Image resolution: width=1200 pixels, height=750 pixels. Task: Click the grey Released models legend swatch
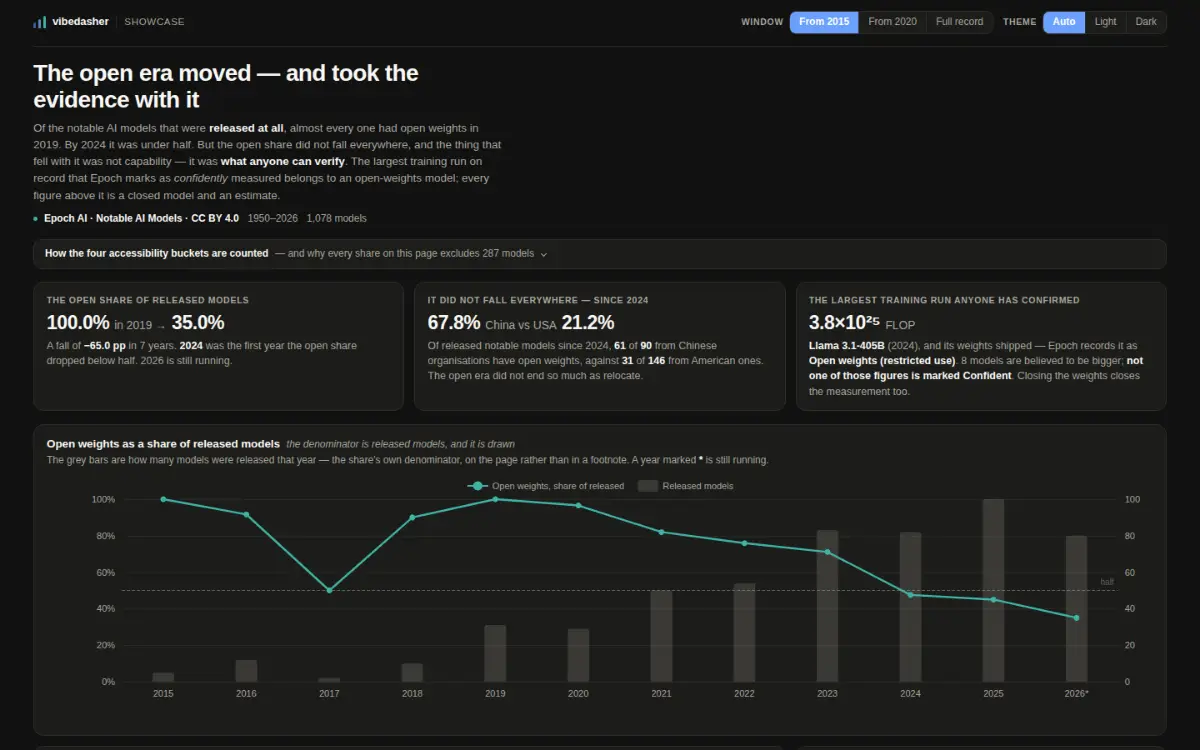point(648,486)
